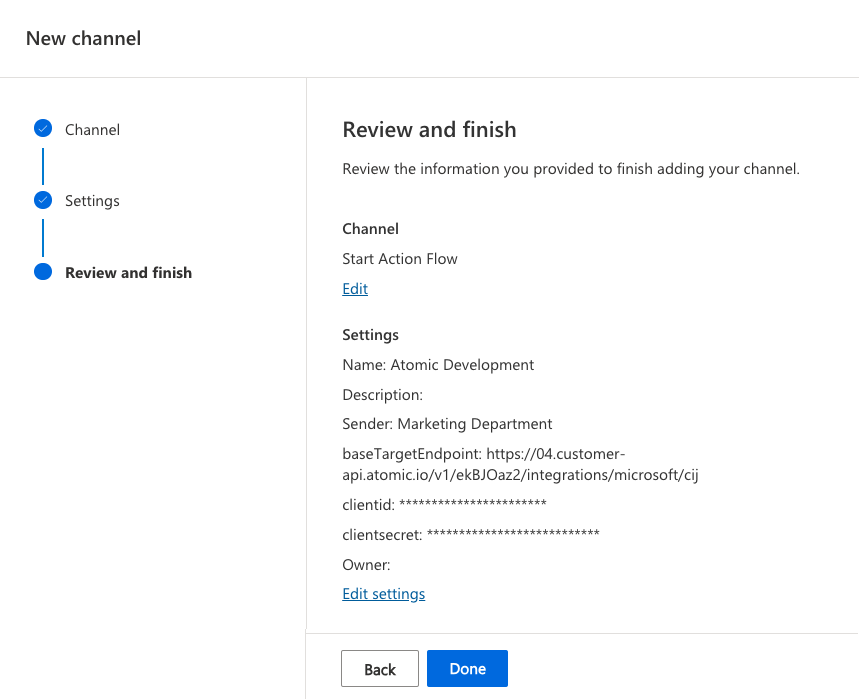This screenshot has height=699, width=859.
Task: Click the Owner field line
Action: (366, 565)
